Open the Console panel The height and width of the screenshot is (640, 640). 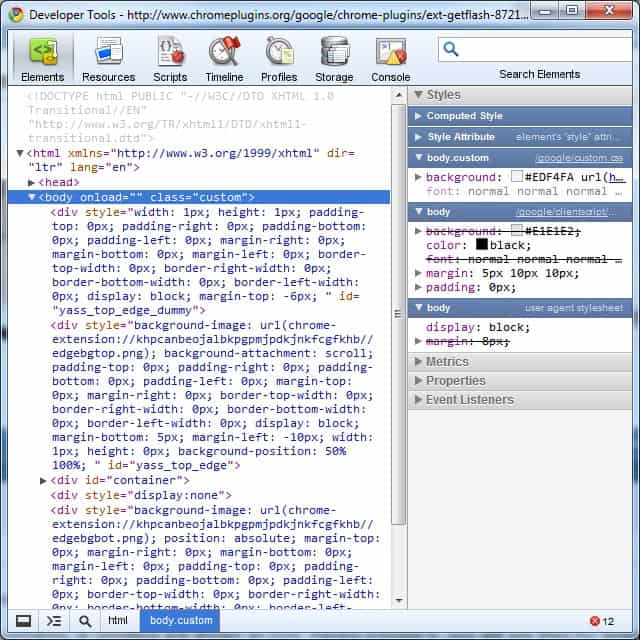pos(390,60)
